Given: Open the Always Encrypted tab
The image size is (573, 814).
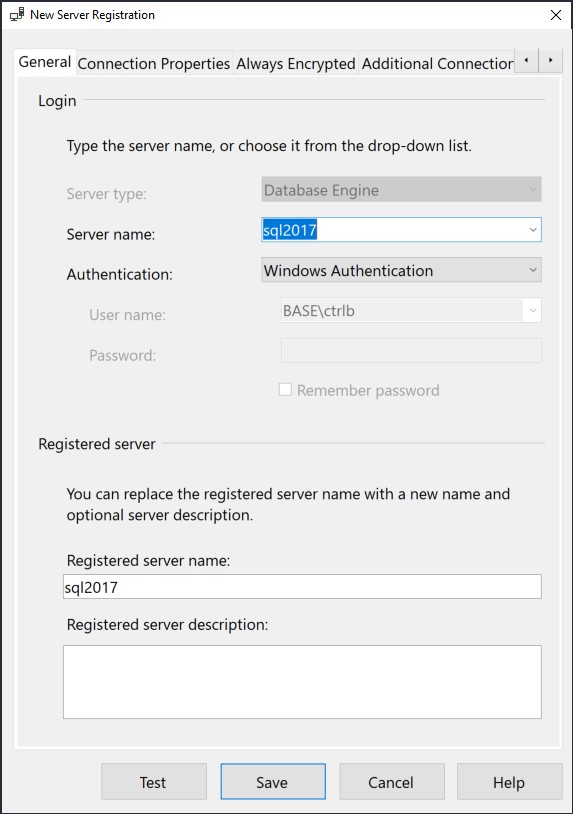Looking at the screenshot, I should pyautogui.click(x=296, y=63).
